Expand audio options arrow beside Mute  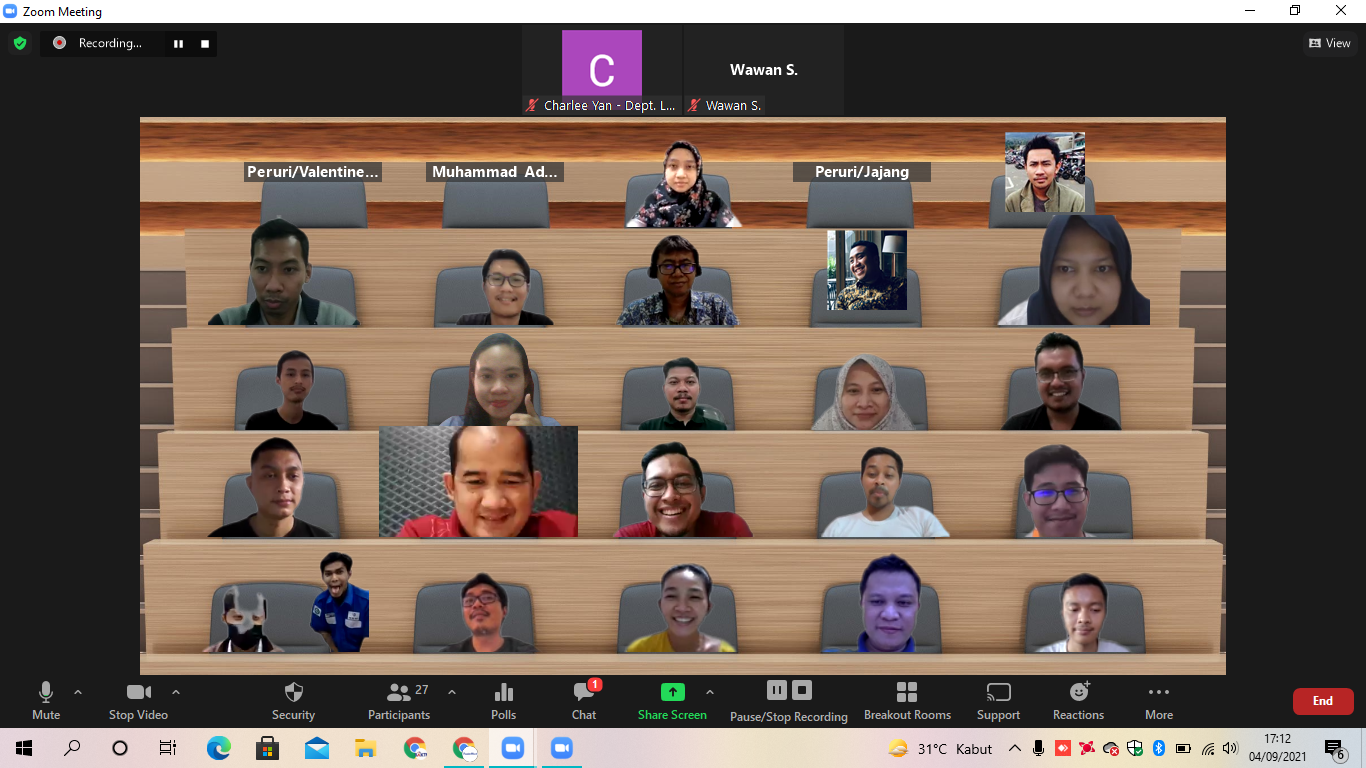point(78,692)
